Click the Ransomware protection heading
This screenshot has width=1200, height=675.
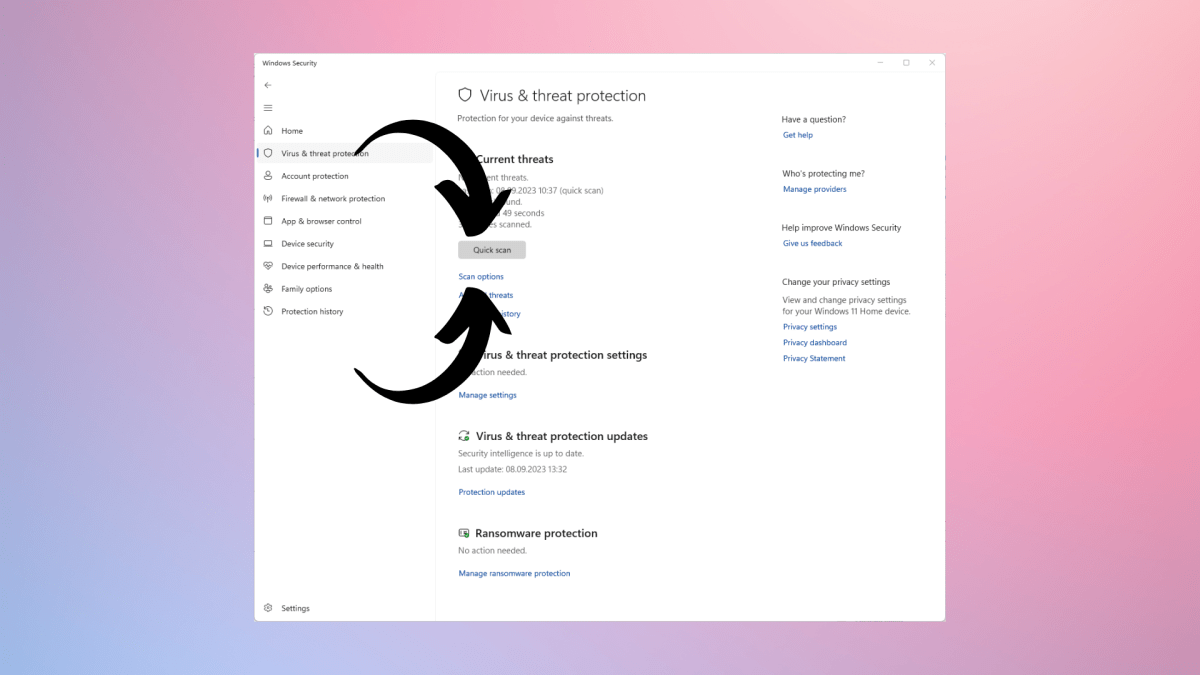536,533
